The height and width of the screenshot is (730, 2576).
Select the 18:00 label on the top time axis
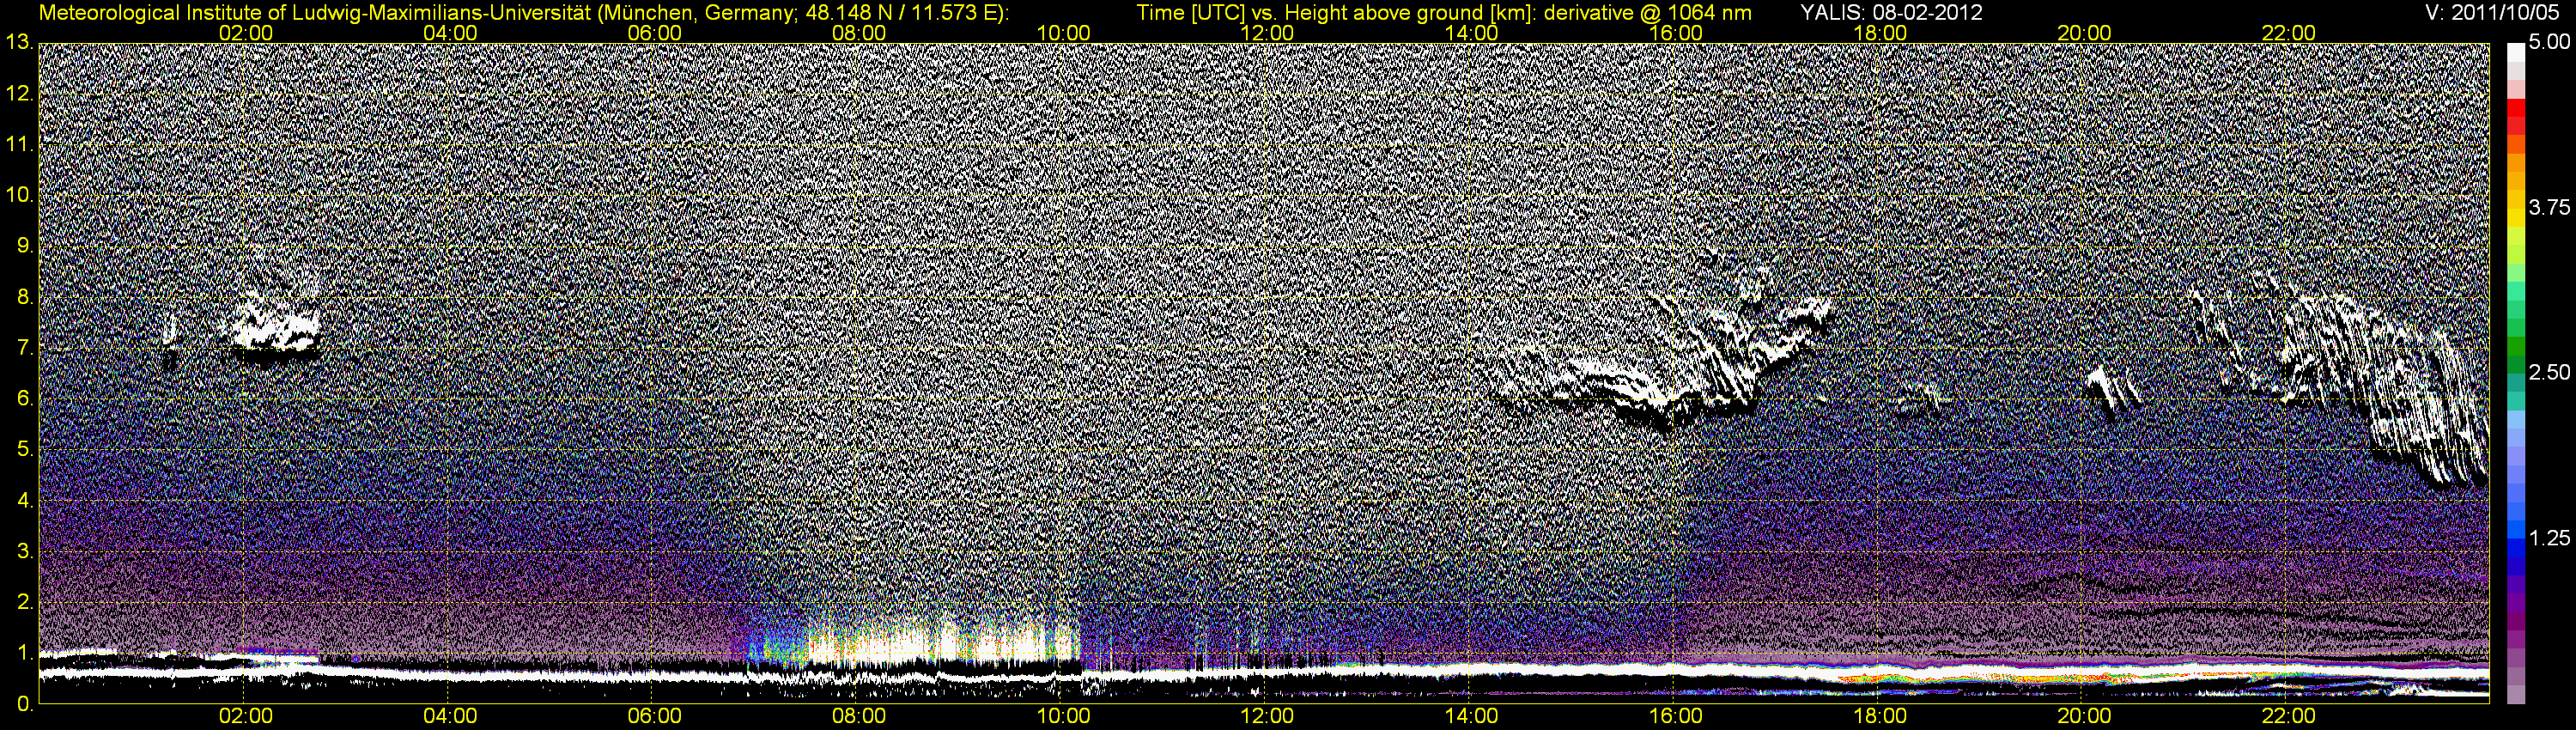1879,33
